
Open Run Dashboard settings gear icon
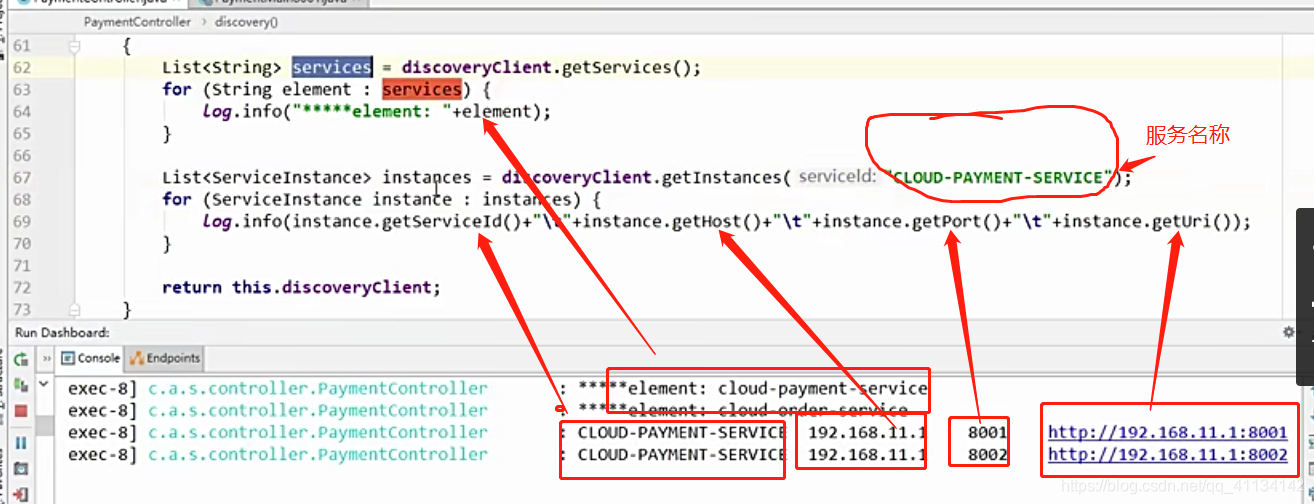[x=1288, y=333]
